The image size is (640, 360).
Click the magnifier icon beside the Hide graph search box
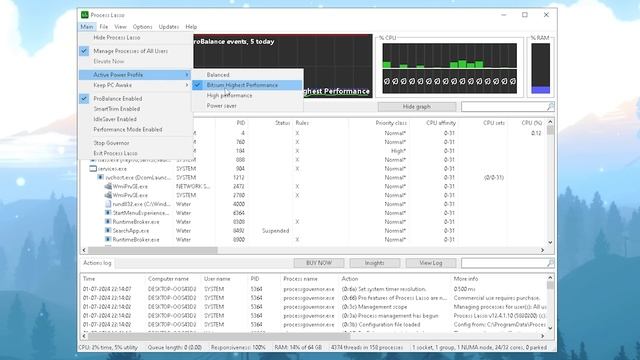click(x=550, y=107)
